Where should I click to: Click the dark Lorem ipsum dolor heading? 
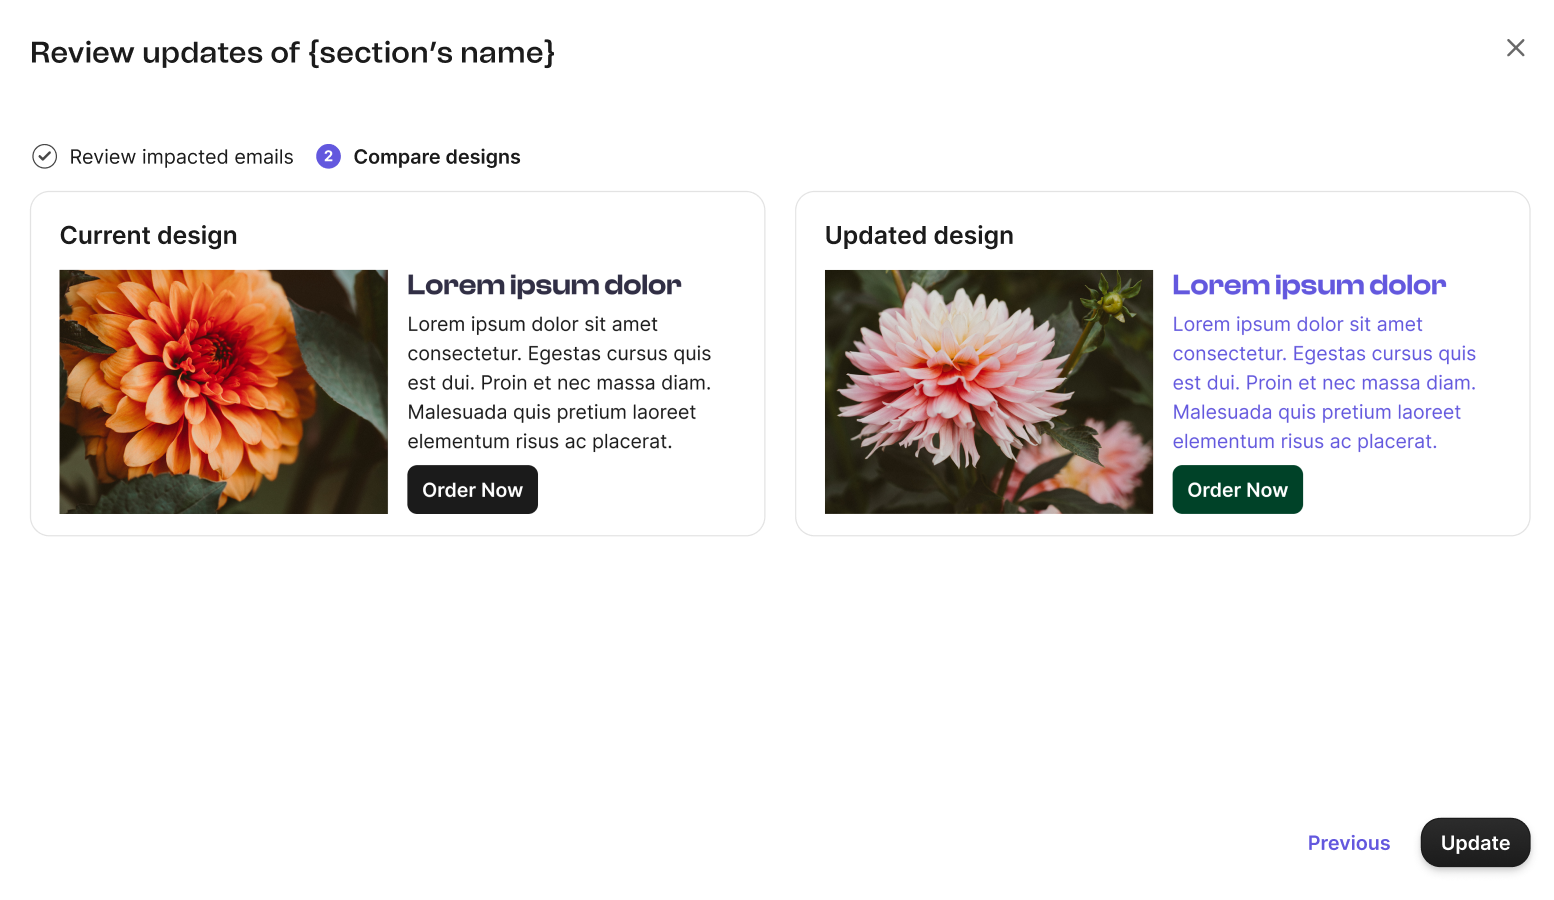point(544,285)
